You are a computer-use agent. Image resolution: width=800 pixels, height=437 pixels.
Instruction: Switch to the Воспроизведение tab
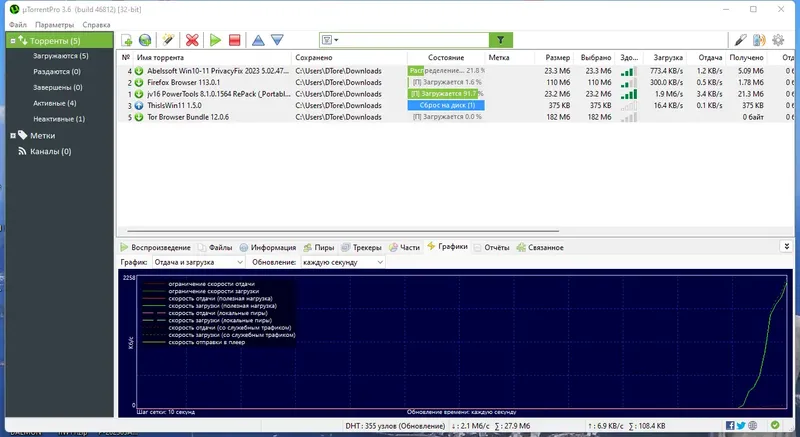click(x=155, y=247)
